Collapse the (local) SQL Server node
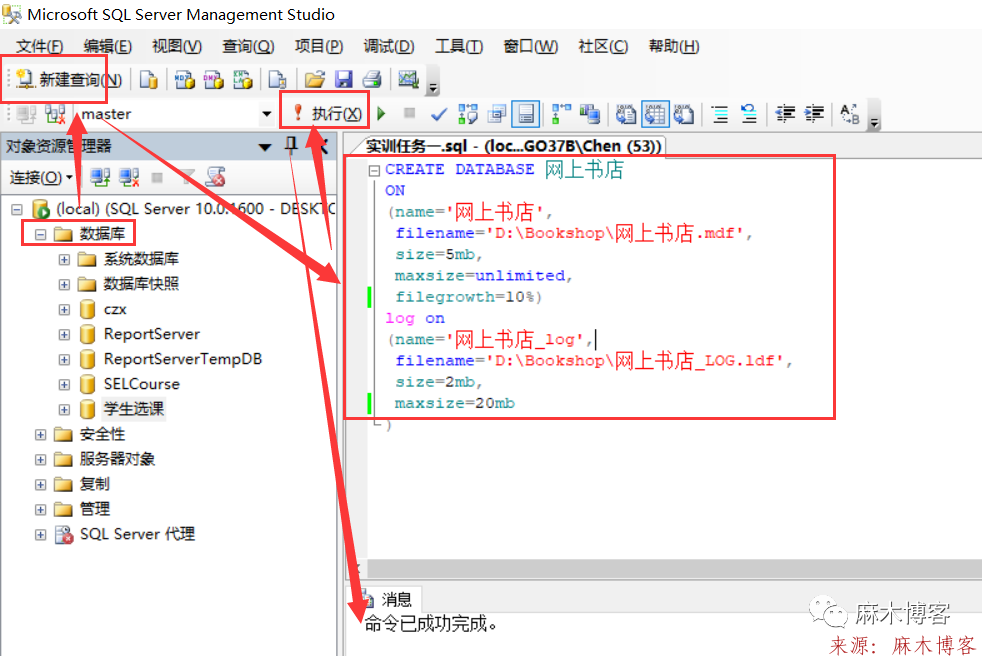This screenshot has width=982, height=656. pos(18,209)
